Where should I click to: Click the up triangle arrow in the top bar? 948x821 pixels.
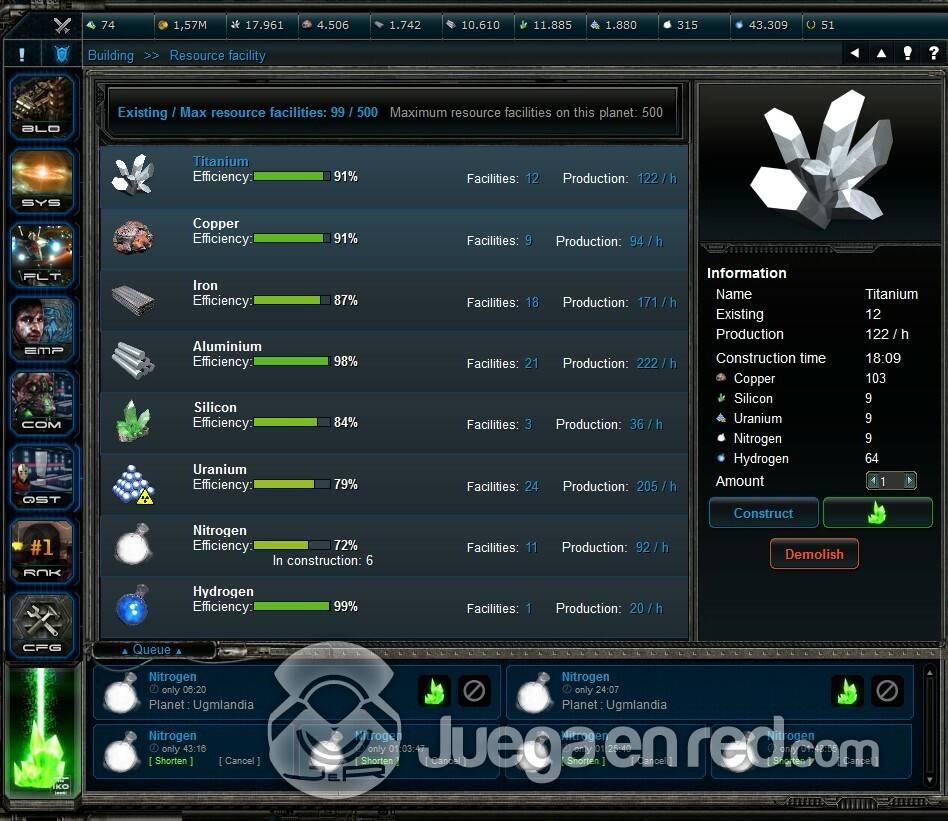(x=881, y=54)
